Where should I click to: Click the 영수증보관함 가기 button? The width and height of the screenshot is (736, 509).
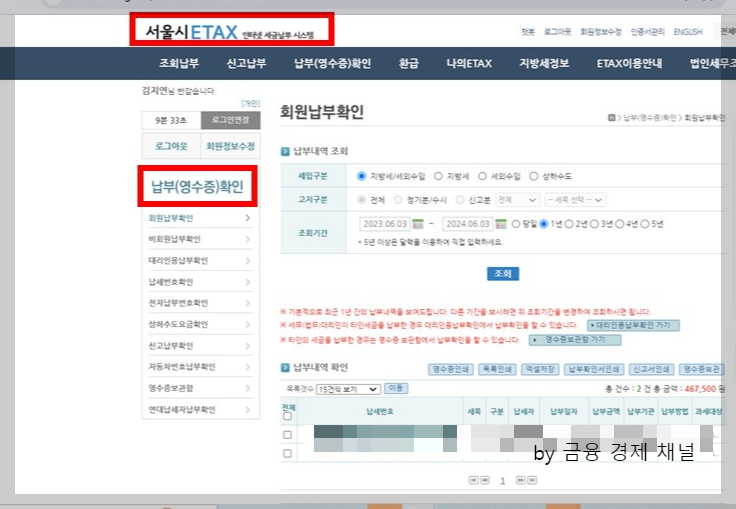click(575, 340)
